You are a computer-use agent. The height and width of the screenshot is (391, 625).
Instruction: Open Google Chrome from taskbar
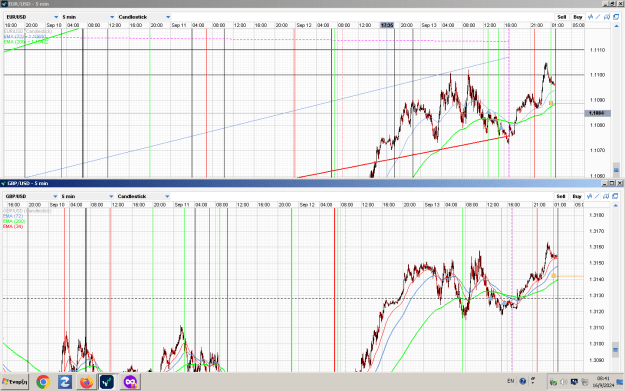click(43, 382)
